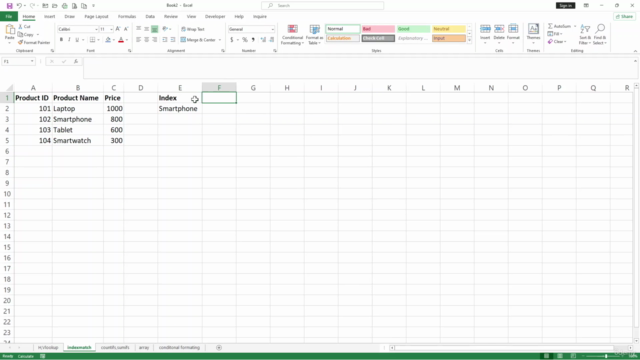Apply percent style
640x360 pixels.
(x=244, y=40)
